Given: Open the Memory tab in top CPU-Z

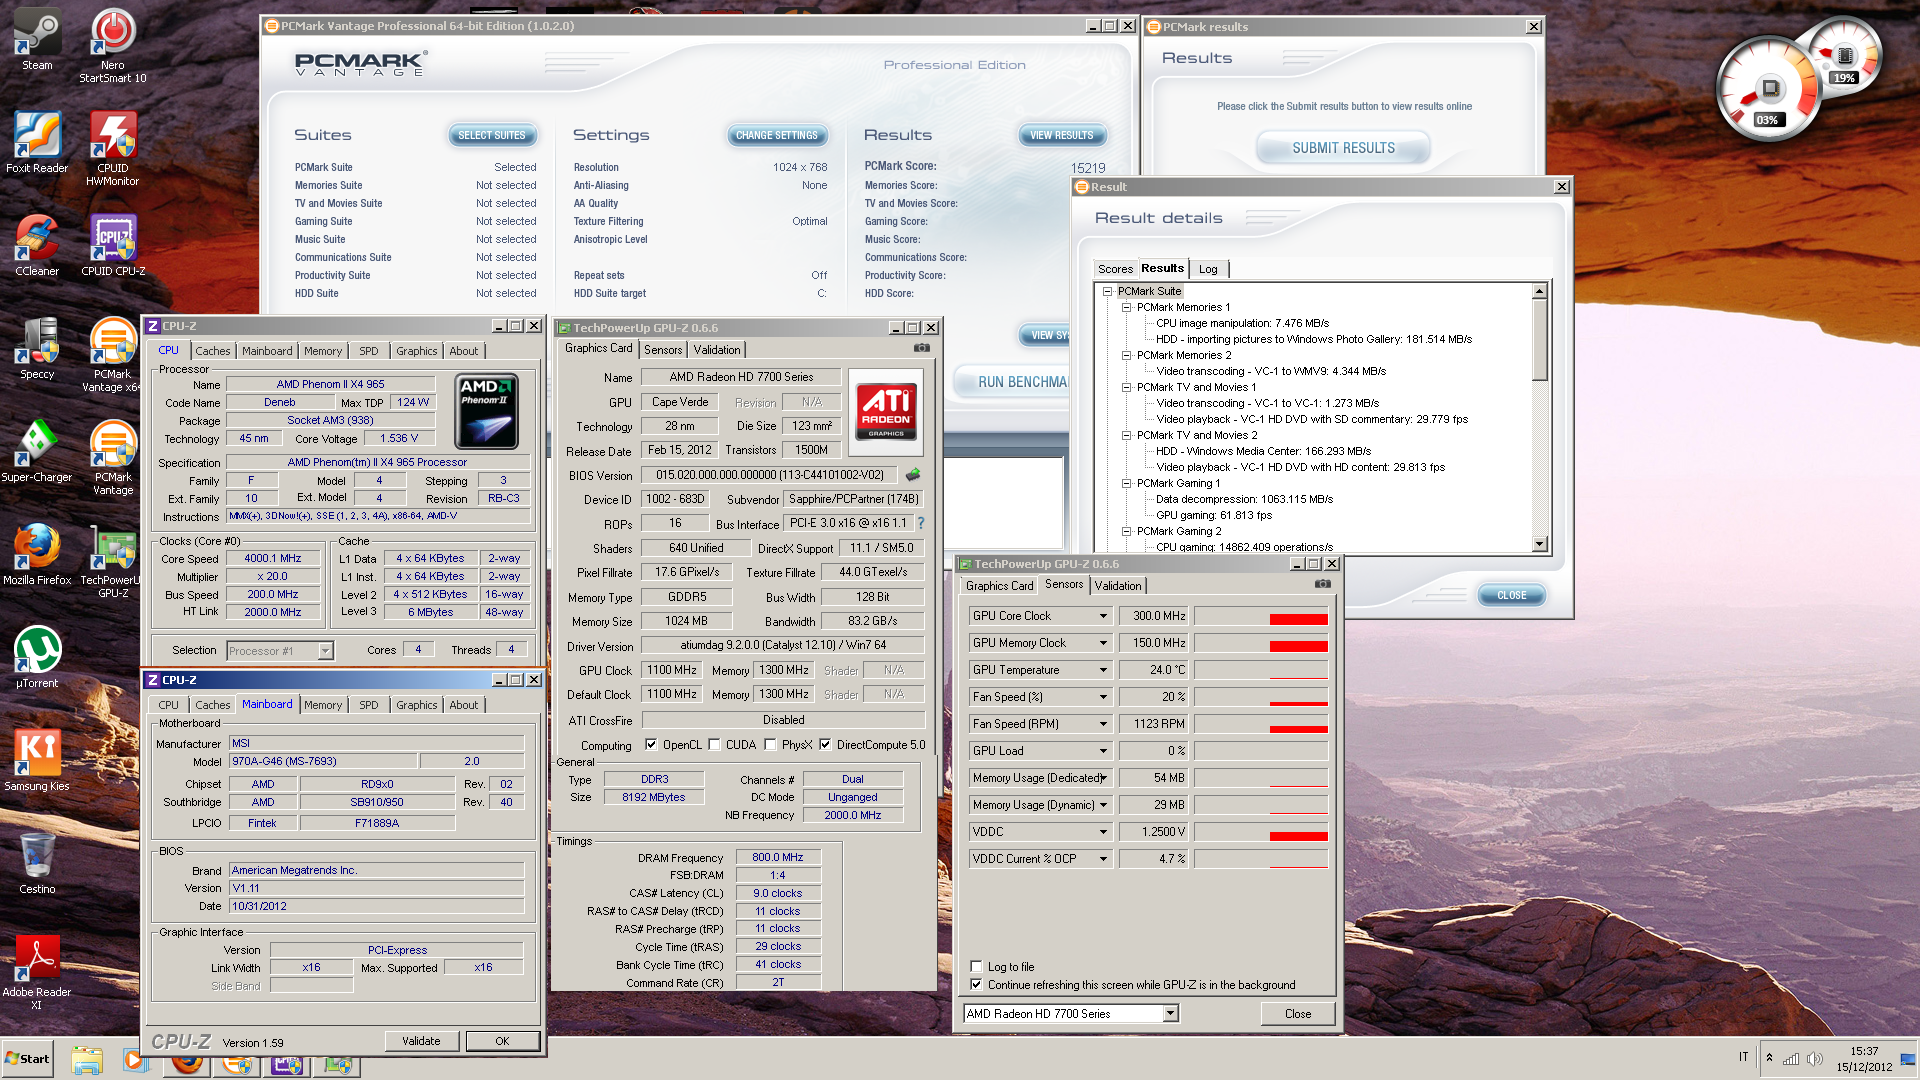Looking at the screenshot, I should [323, 351].
